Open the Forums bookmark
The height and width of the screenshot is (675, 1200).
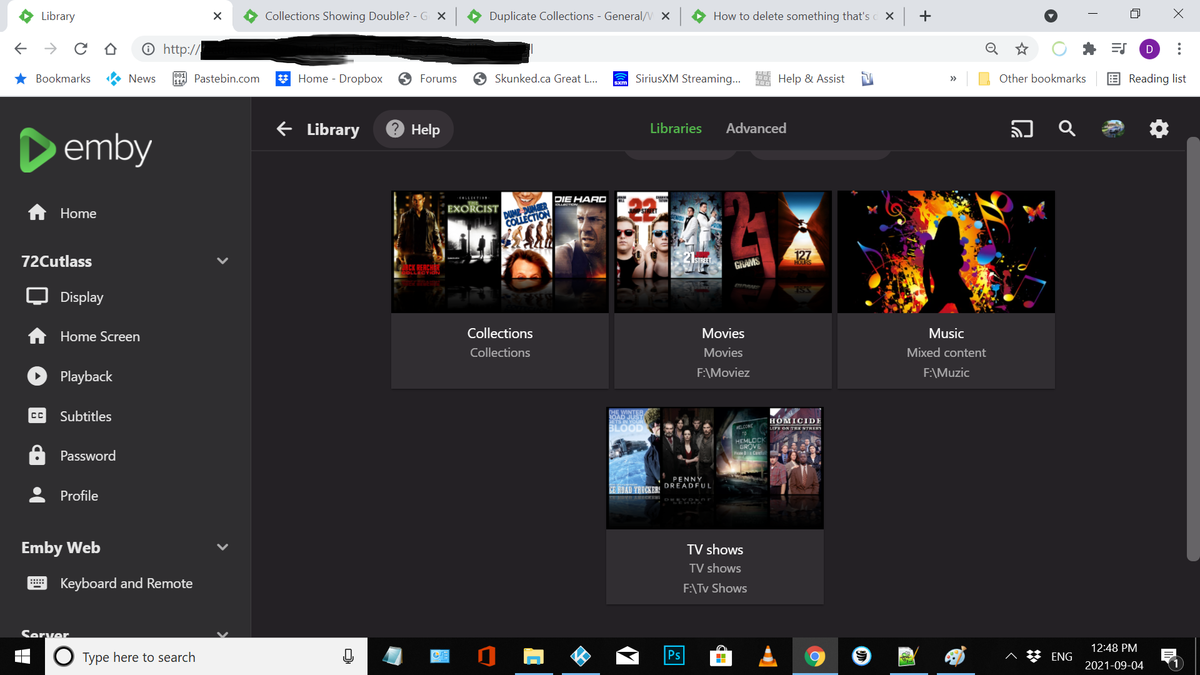(x=427, y=79)
